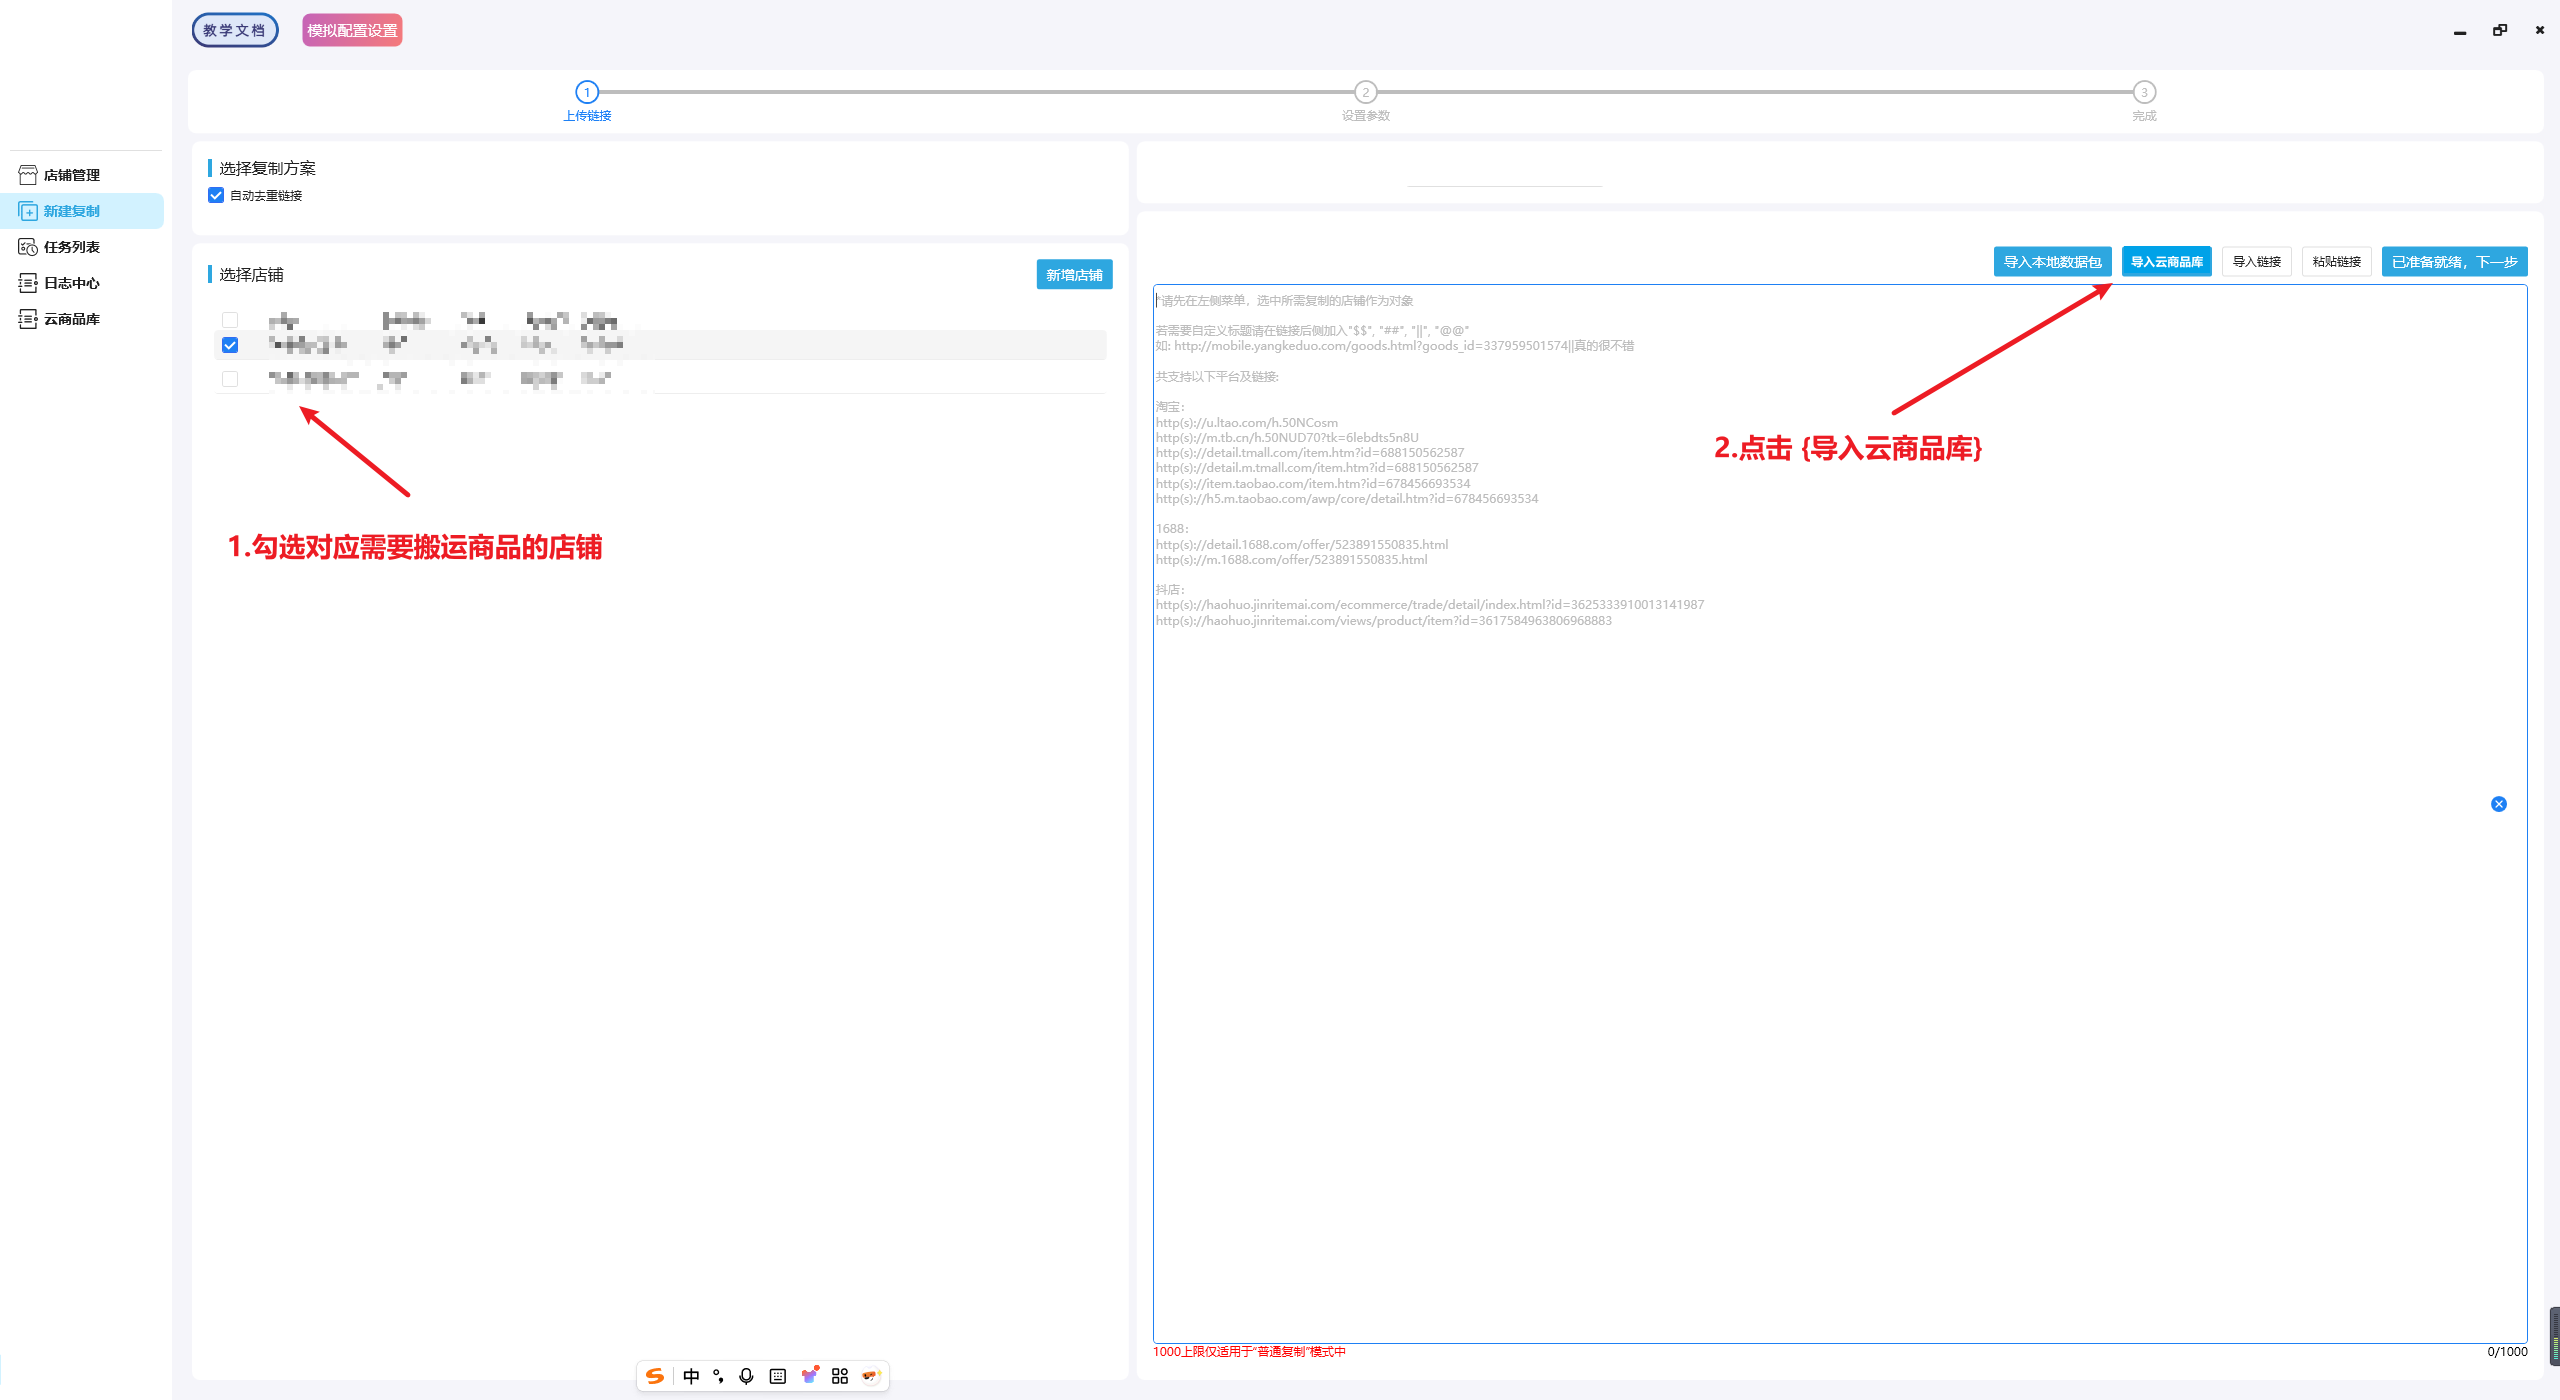Click step 3 circle 完成
The image size is (2560, 1400).
pyautogui.click(x=2144, y=92)
